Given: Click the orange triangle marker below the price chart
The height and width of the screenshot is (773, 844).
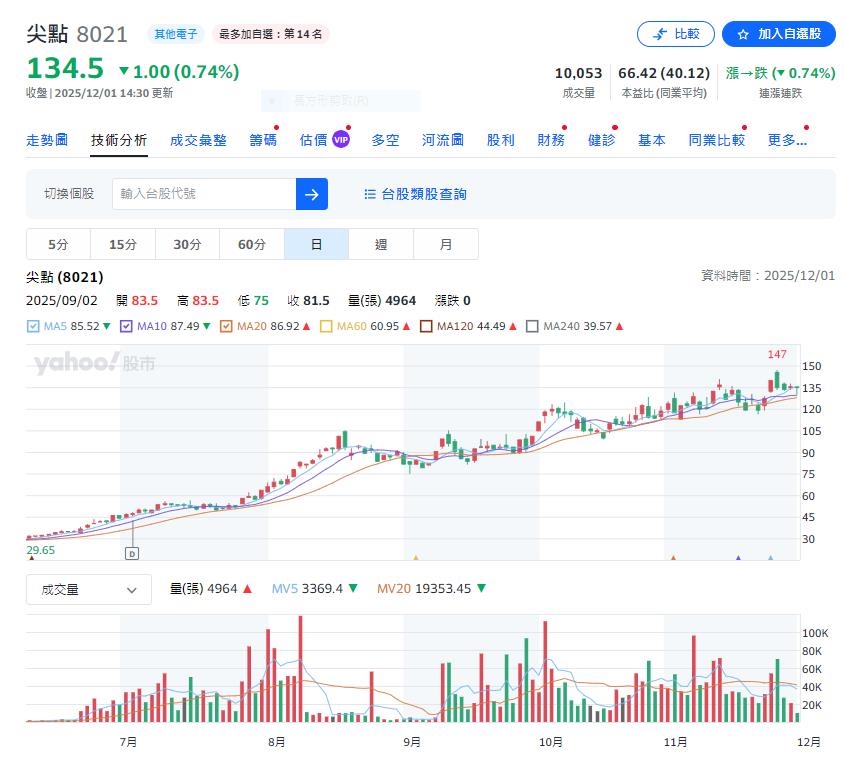Looking at the screenshot, I should [416, 556].
